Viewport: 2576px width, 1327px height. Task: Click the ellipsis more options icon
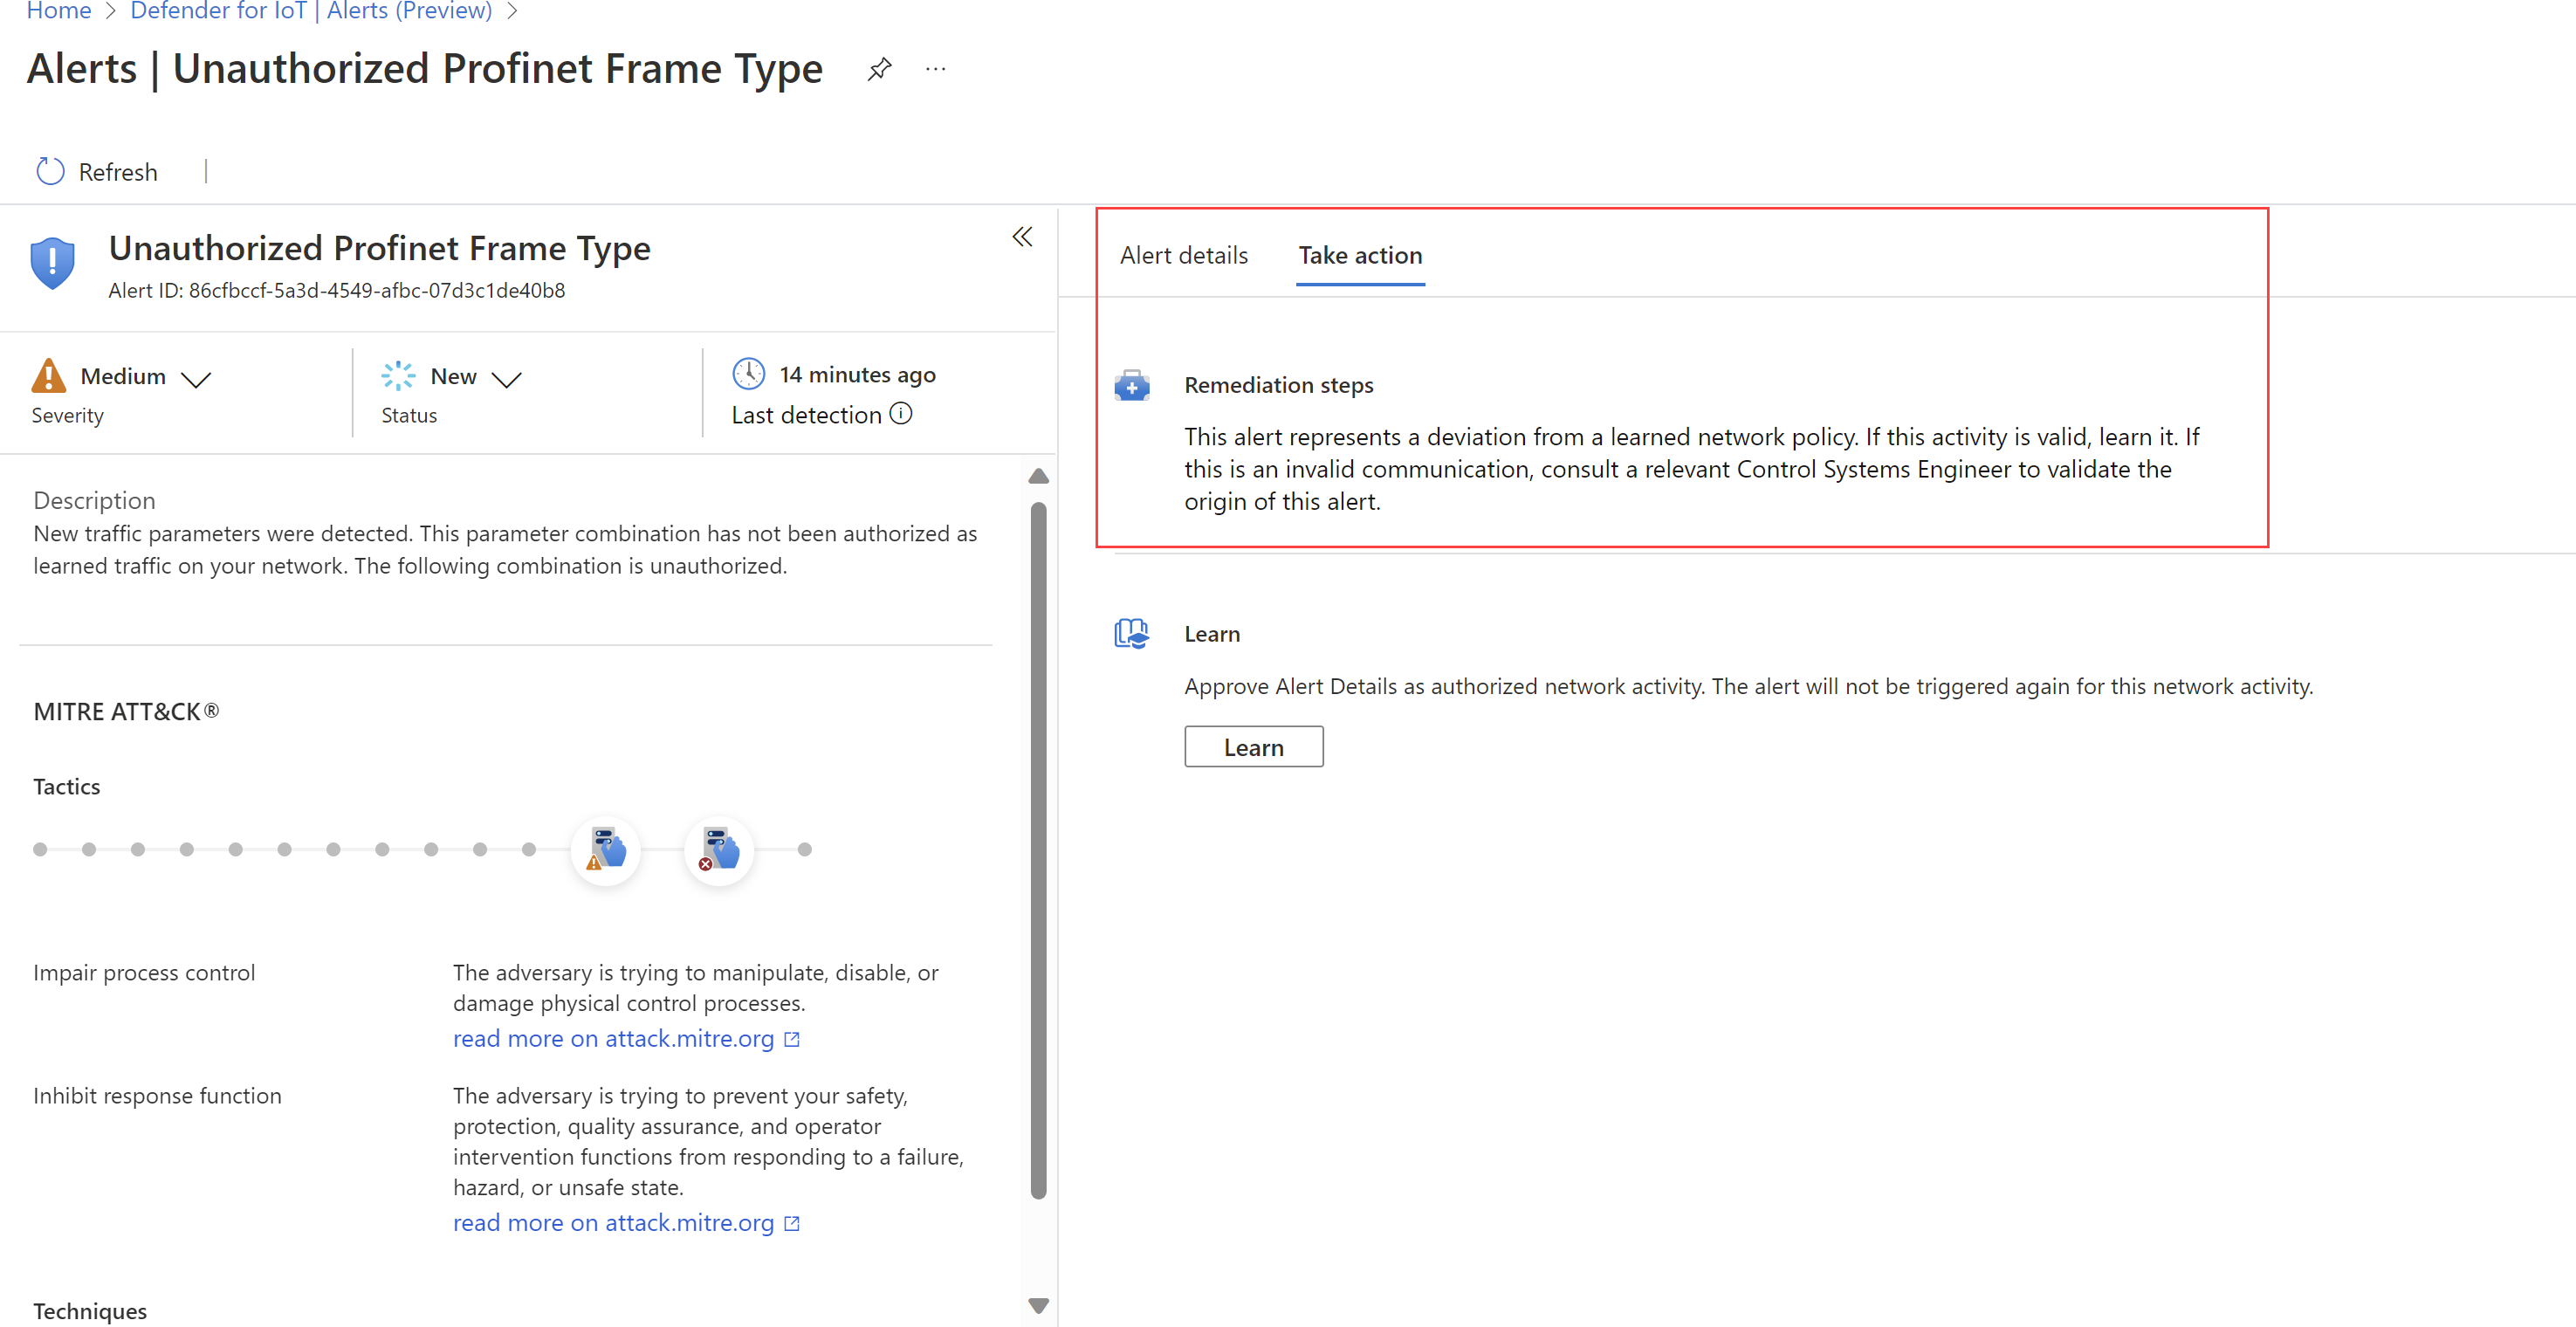[940, 71]
